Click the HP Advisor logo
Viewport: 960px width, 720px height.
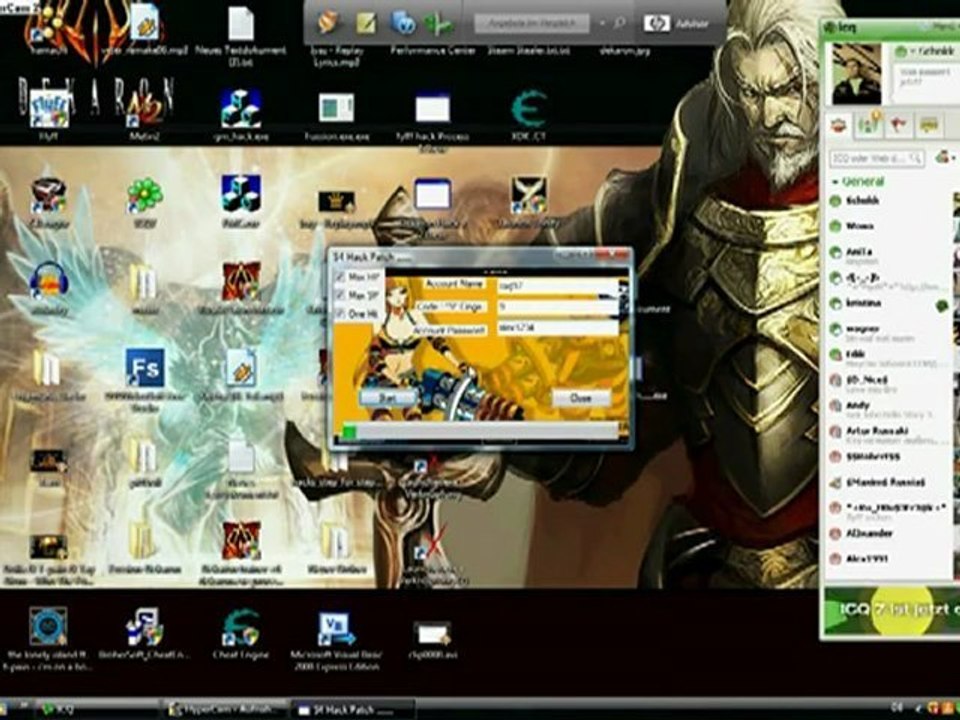point(656,23)
